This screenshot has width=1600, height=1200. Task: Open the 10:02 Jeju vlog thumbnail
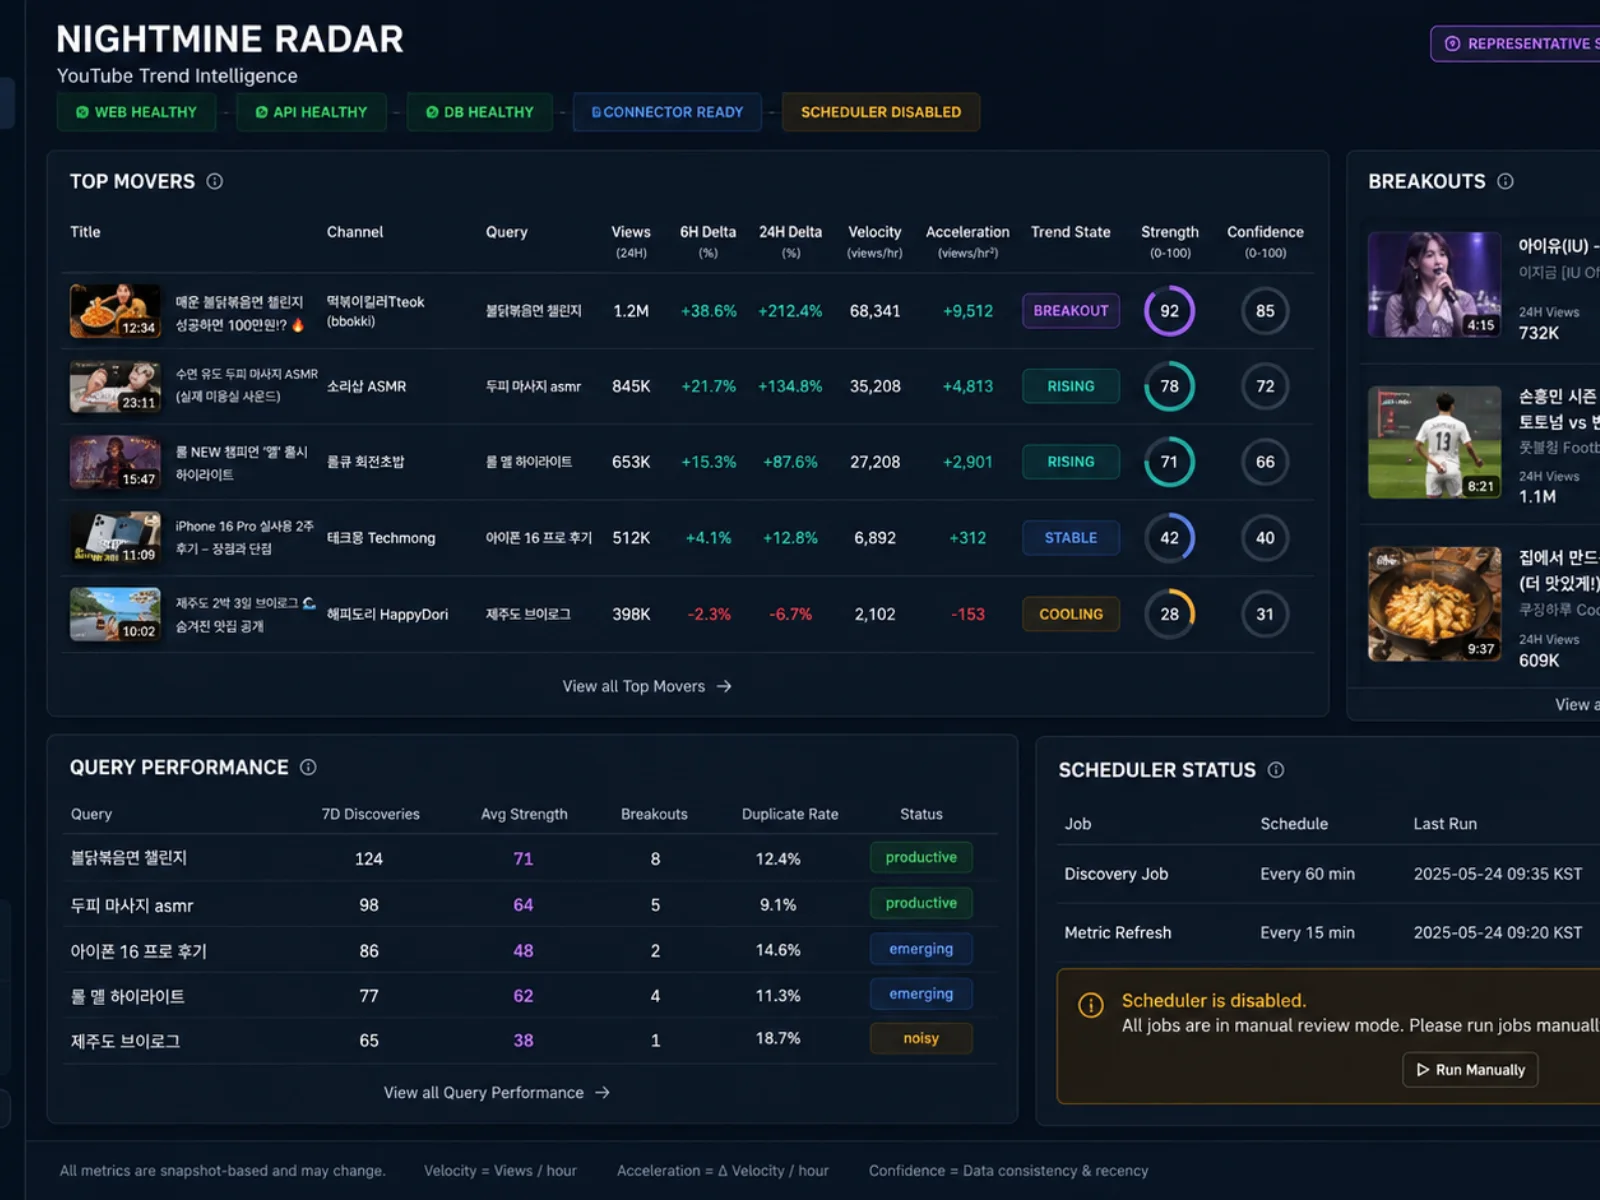click(x=115, y=614)
